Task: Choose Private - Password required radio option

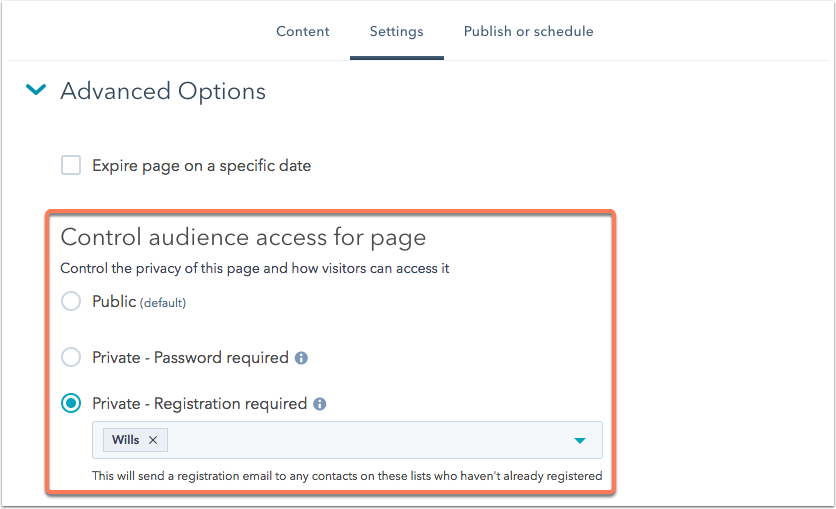Action: point(71,357)
